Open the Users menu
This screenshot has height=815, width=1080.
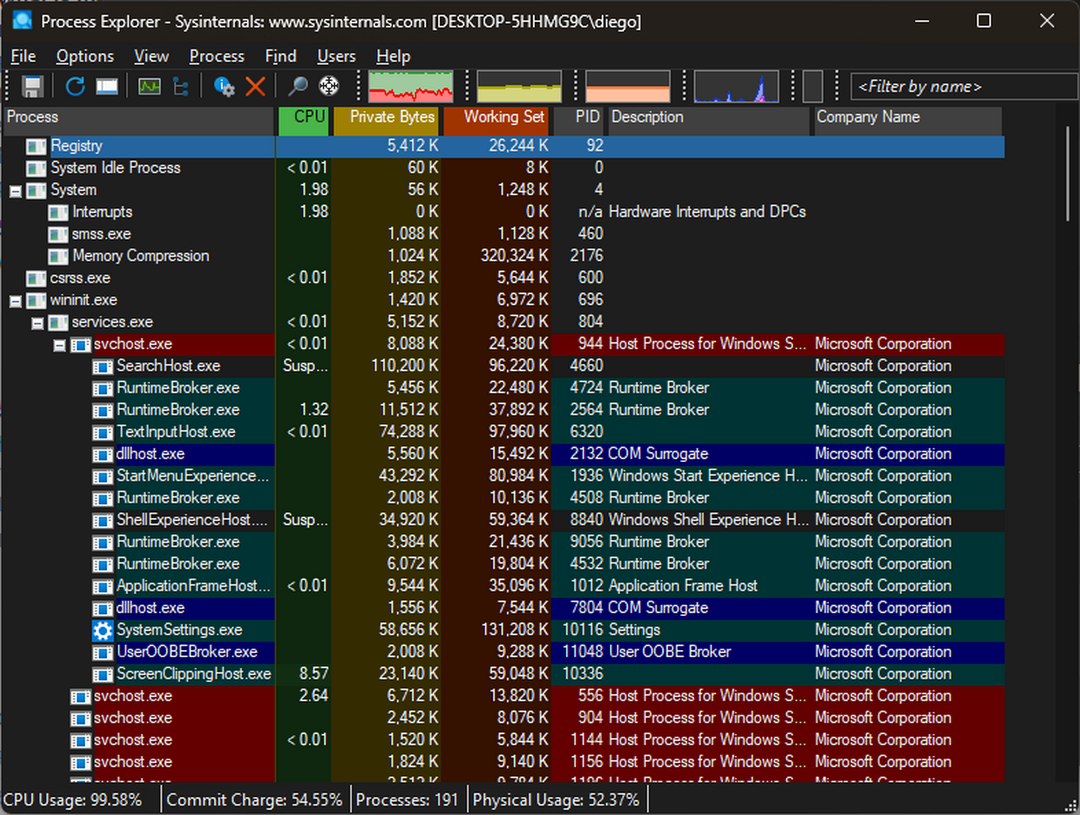[336, 56]
